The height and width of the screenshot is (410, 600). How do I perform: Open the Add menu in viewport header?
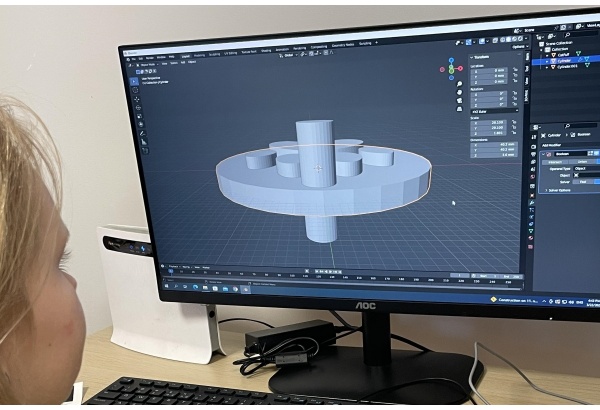pos(183,62)
